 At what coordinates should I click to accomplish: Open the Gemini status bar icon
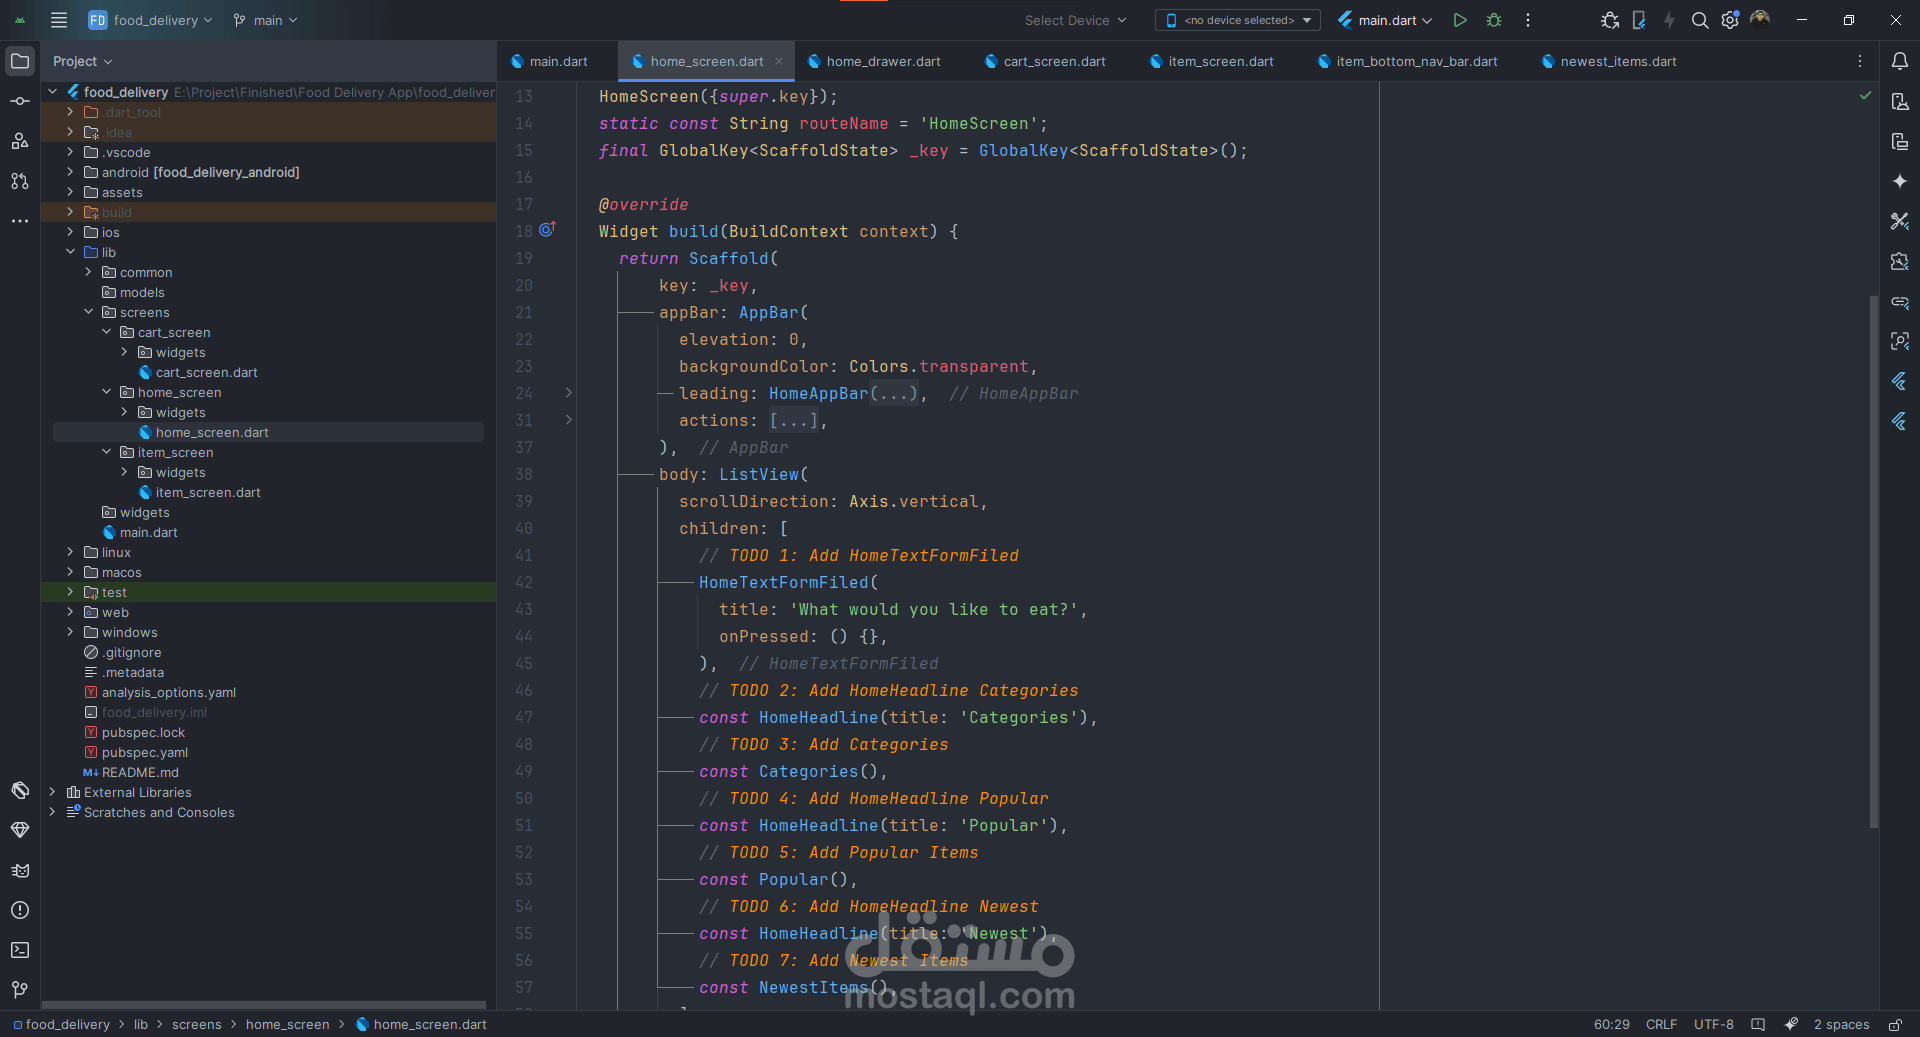(x=1792, y=1024)
